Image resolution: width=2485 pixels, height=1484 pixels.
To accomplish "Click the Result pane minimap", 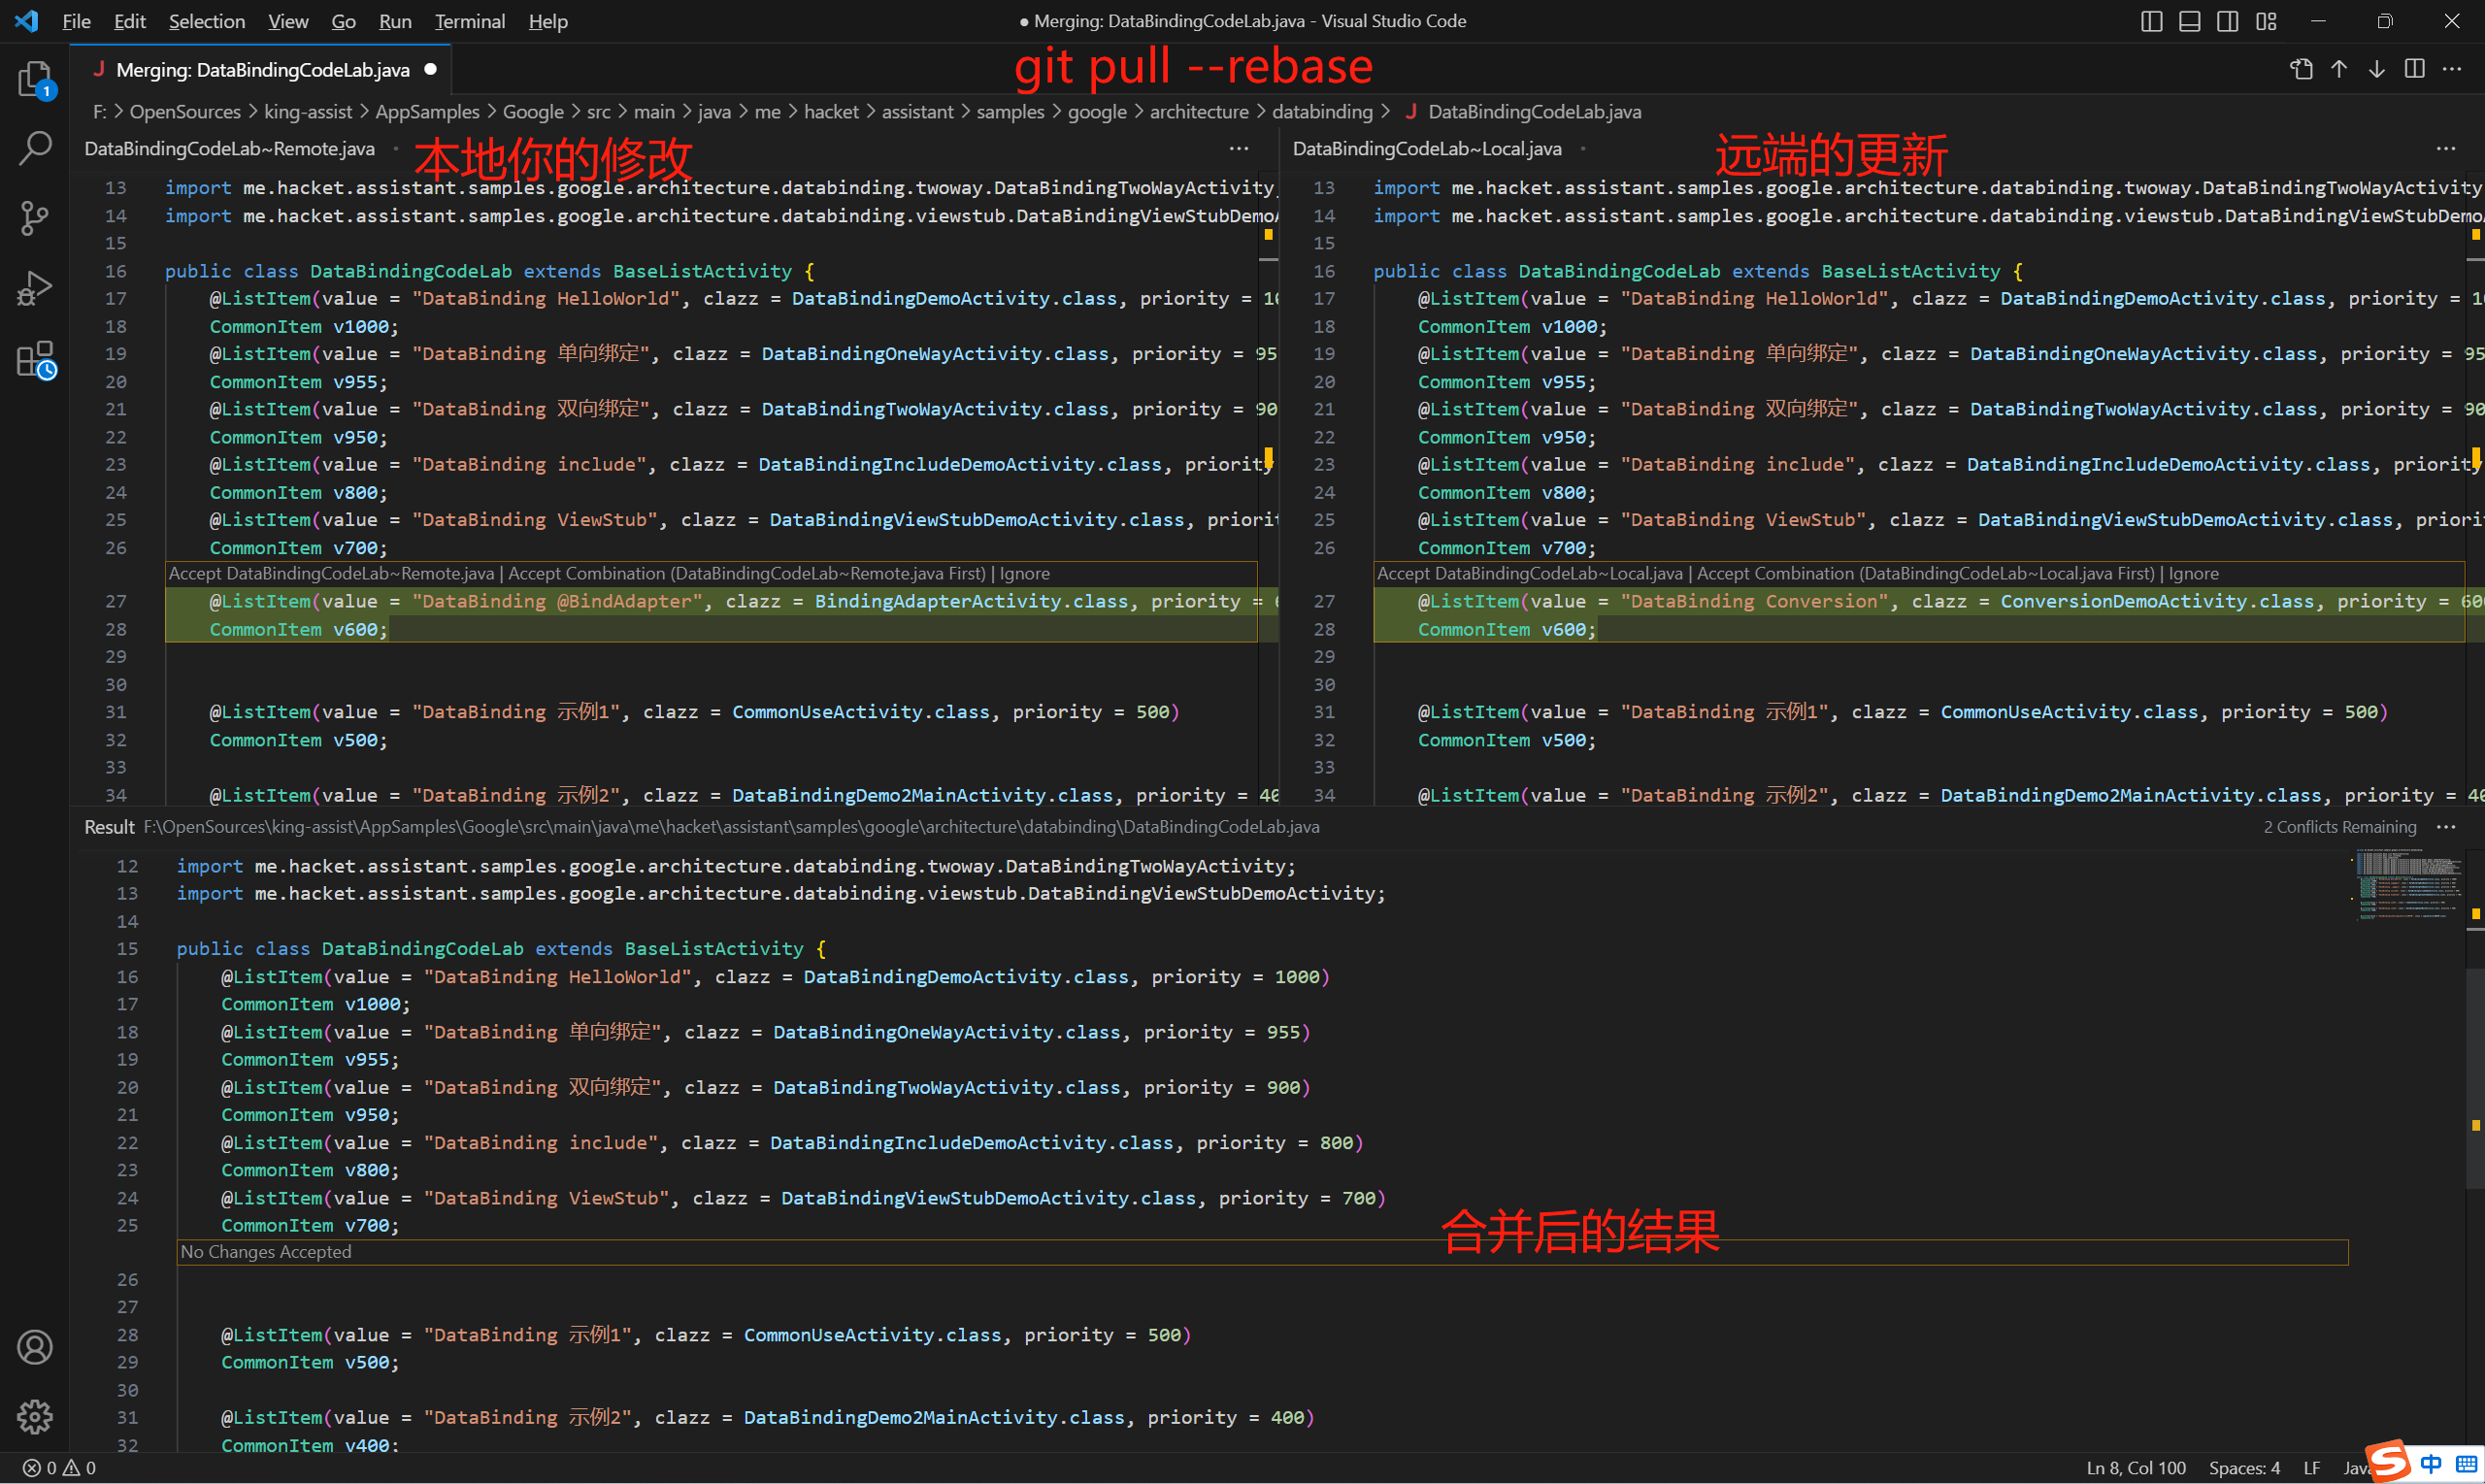I will [x=2406, y=884].
